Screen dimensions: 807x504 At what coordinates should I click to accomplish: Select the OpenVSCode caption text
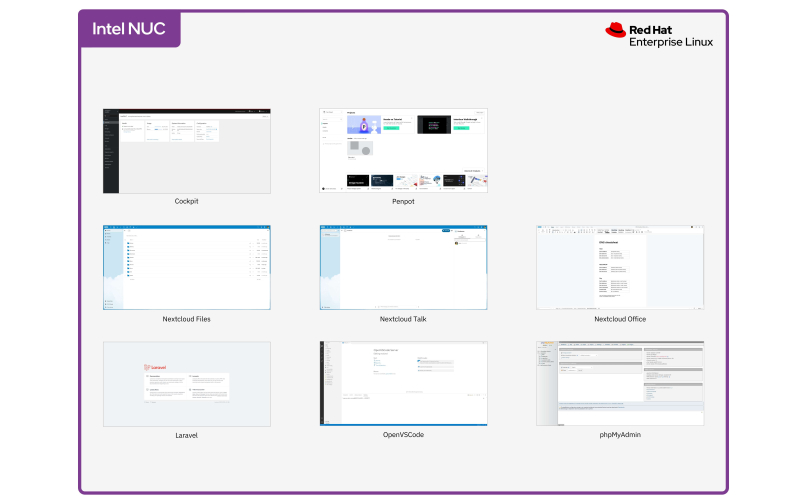(403, 435)
